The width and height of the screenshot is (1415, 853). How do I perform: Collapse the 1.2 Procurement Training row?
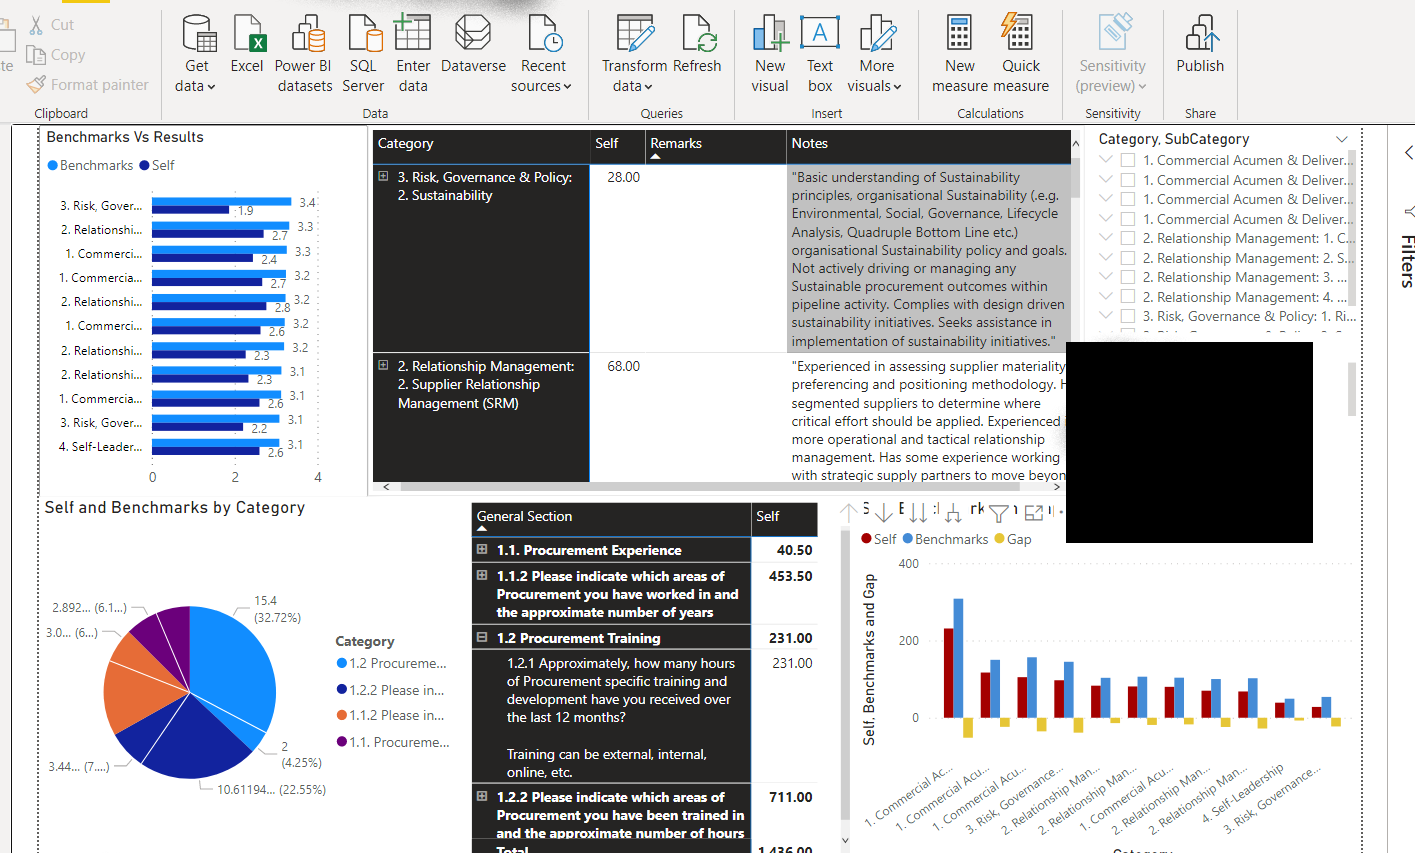pos(482,637)
